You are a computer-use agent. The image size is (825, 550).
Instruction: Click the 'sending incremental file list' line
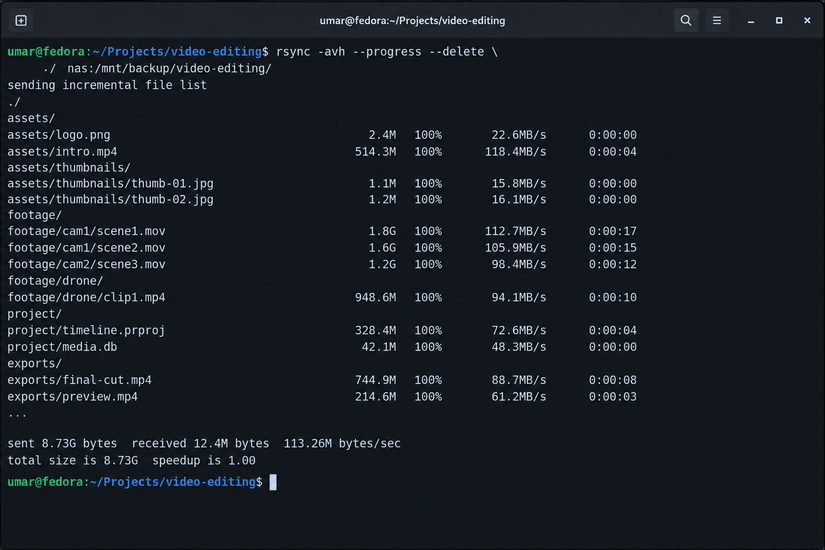(107, 85)
